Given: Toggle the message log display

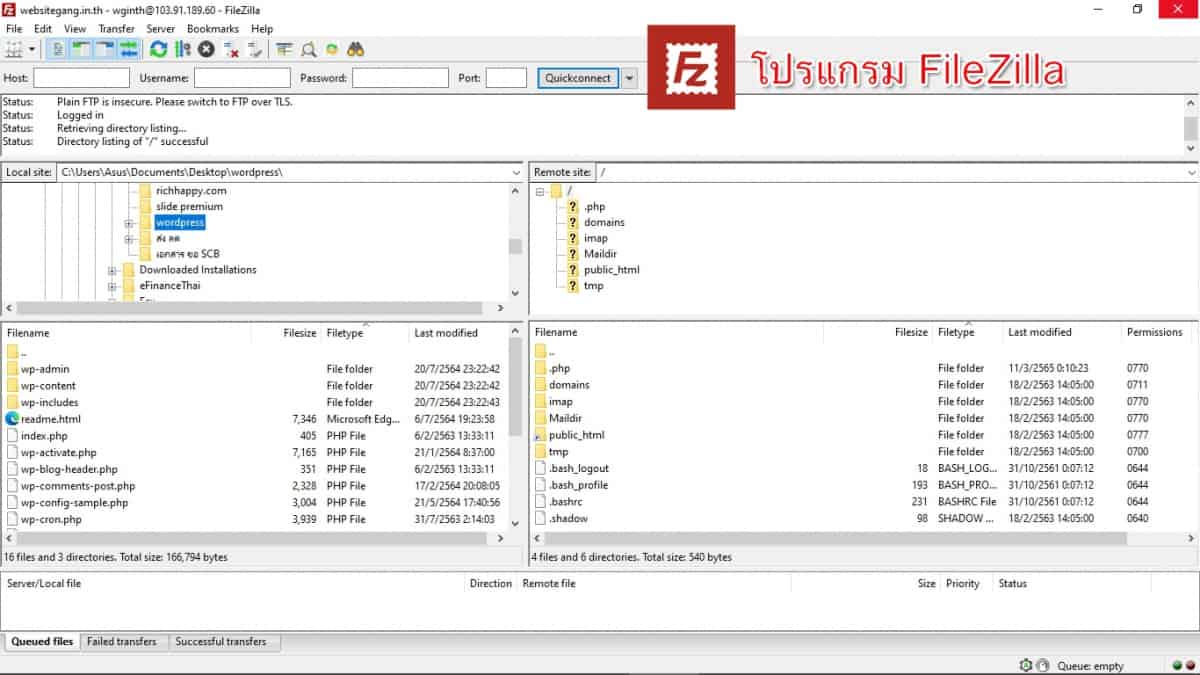Looking at the screenshot, I should [x=58, y=49].
